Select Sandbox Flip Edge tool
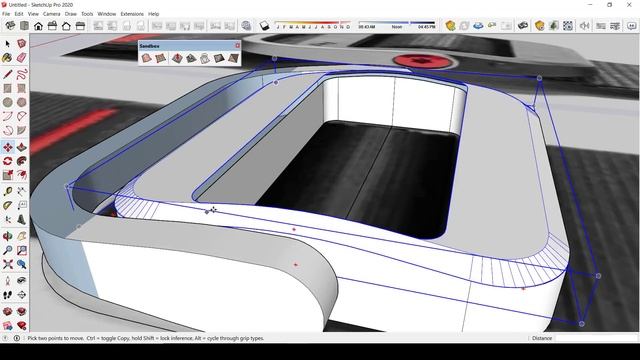Image resolution: width=640 pixels, height=360 pixels. click(x=233, y=58)
